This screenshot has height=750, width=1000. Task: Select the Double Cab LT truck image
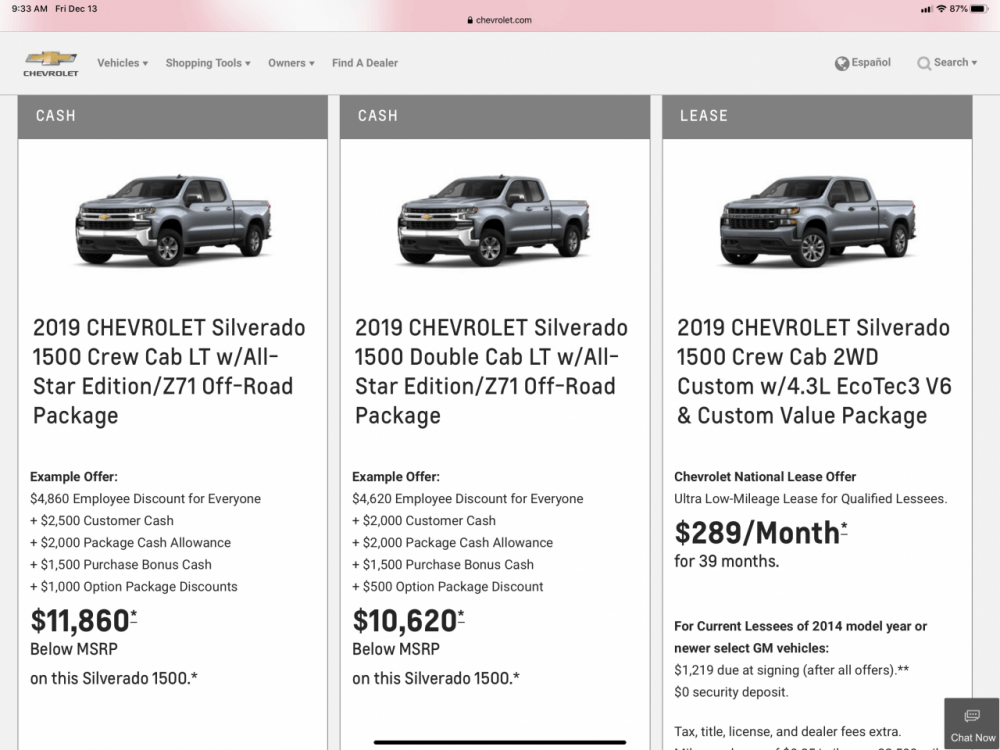(495, 219)
